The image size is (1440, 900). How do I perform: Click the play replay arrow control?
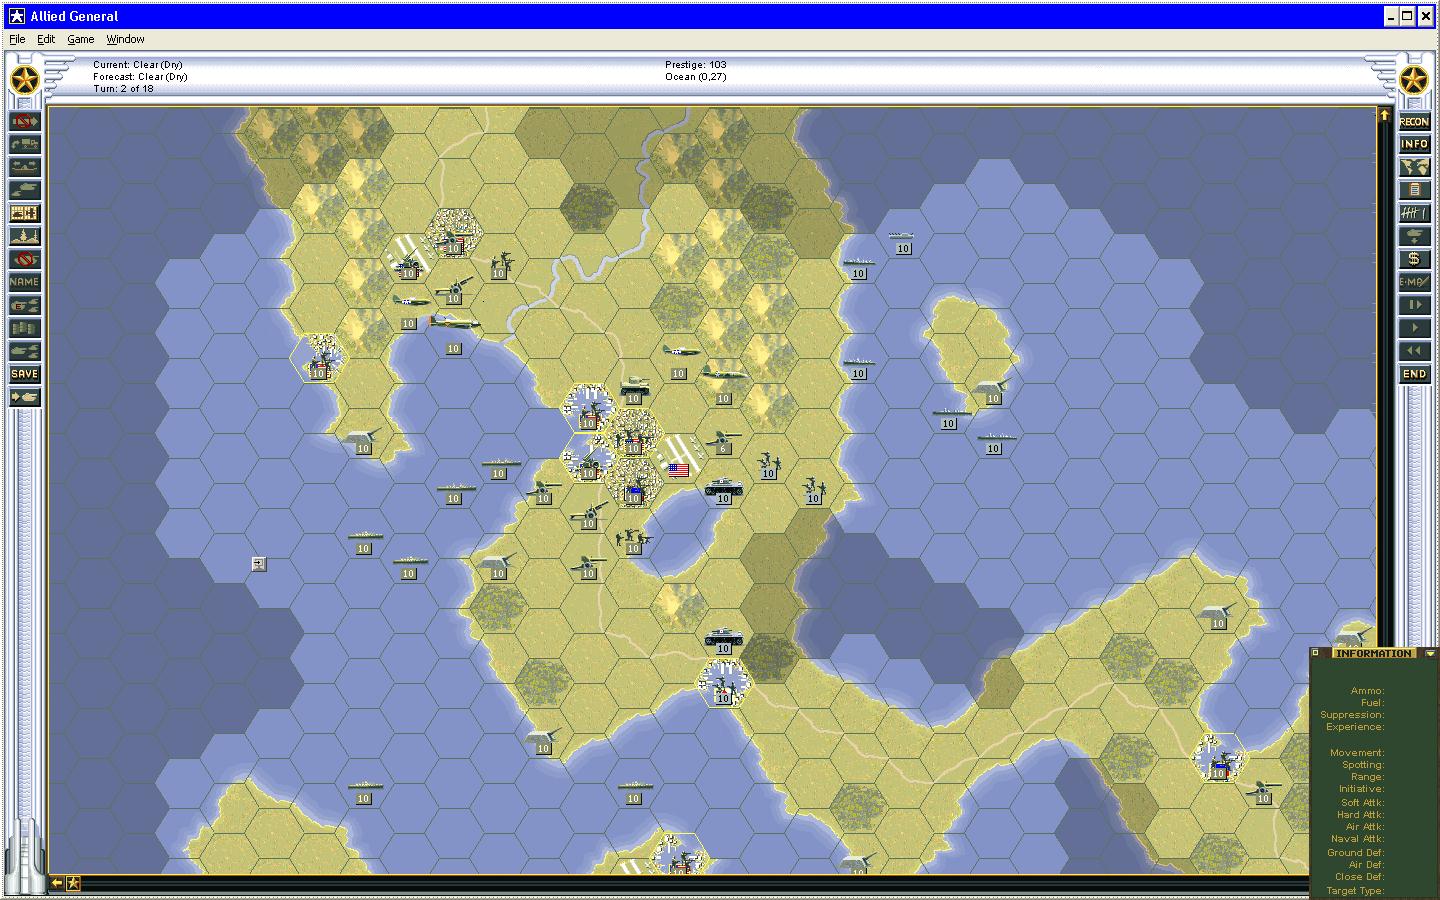[x=1414, y=328]
